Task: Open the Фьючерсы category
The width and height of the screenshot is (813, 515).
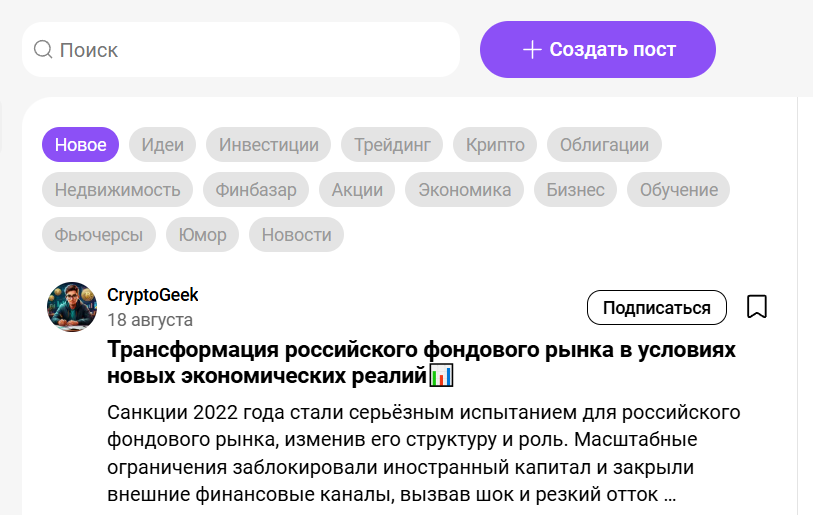Action: click(x=98, y=235)
